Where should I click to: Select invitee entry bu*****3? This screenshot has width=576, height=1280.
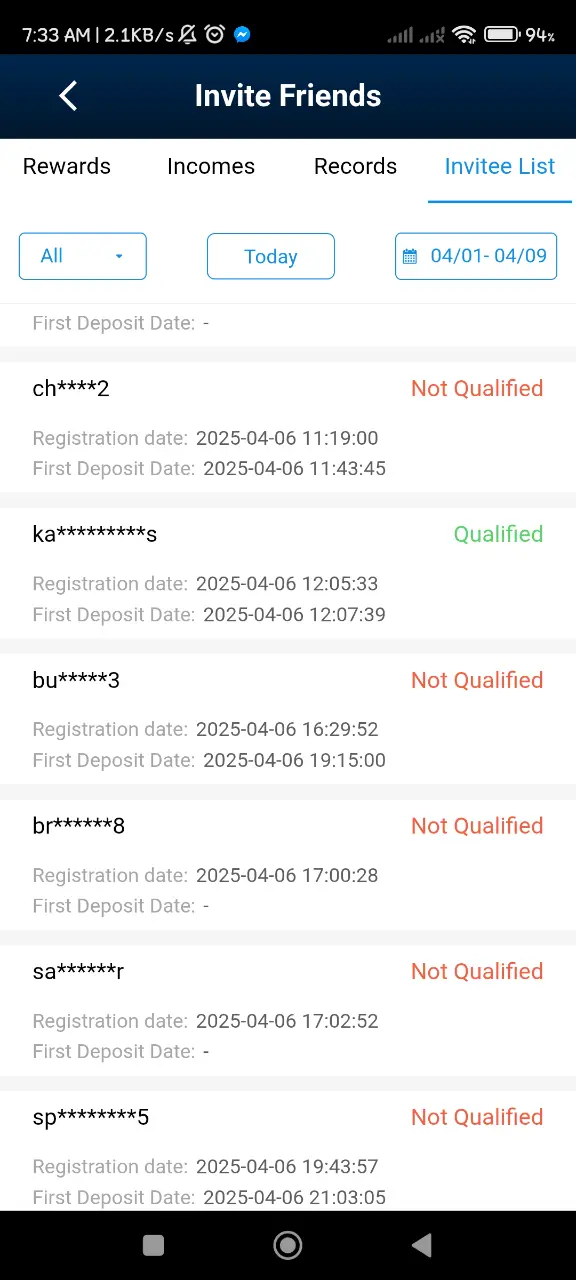click(288, 719)
